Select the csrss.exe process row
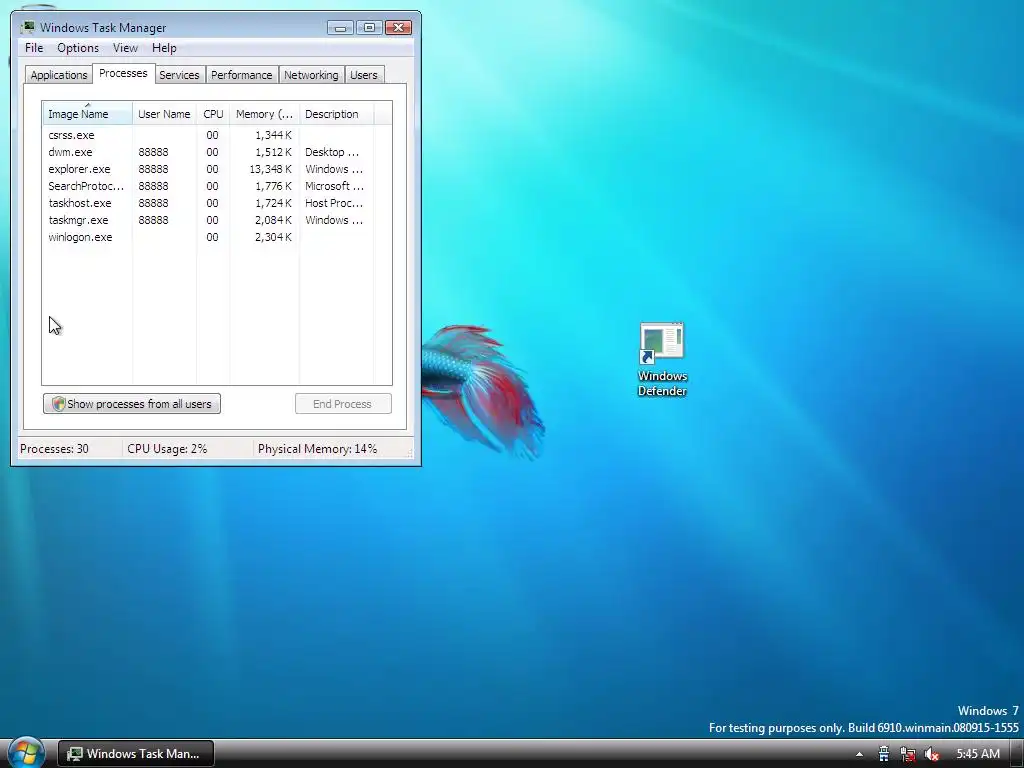This screenshot has width=1024, height=768. coord(209,135)
